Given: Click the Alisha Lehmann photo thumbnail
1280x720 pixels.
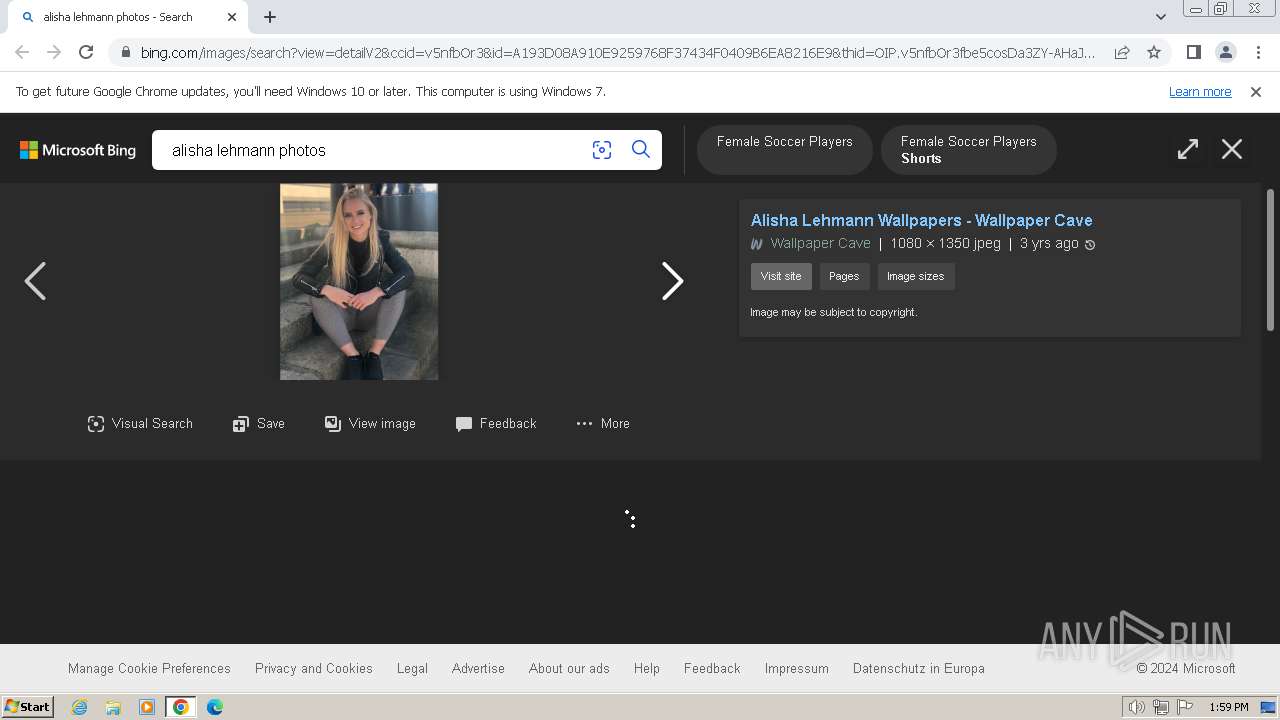Looking at the screenshot, I should (x=359, y=282).
